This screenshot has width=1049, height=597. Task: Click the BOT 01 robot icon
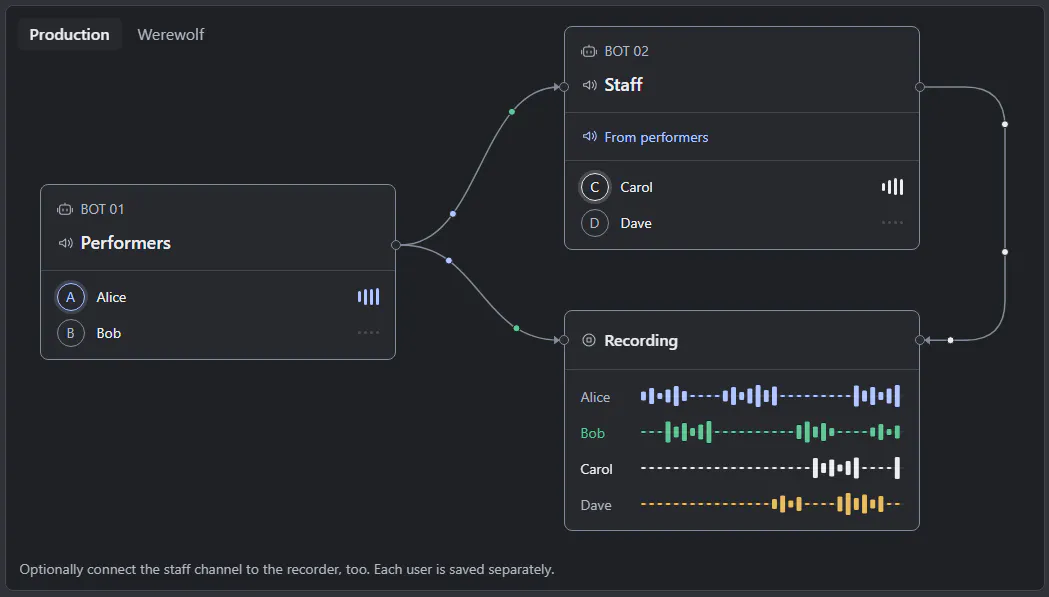coord(65,209)
